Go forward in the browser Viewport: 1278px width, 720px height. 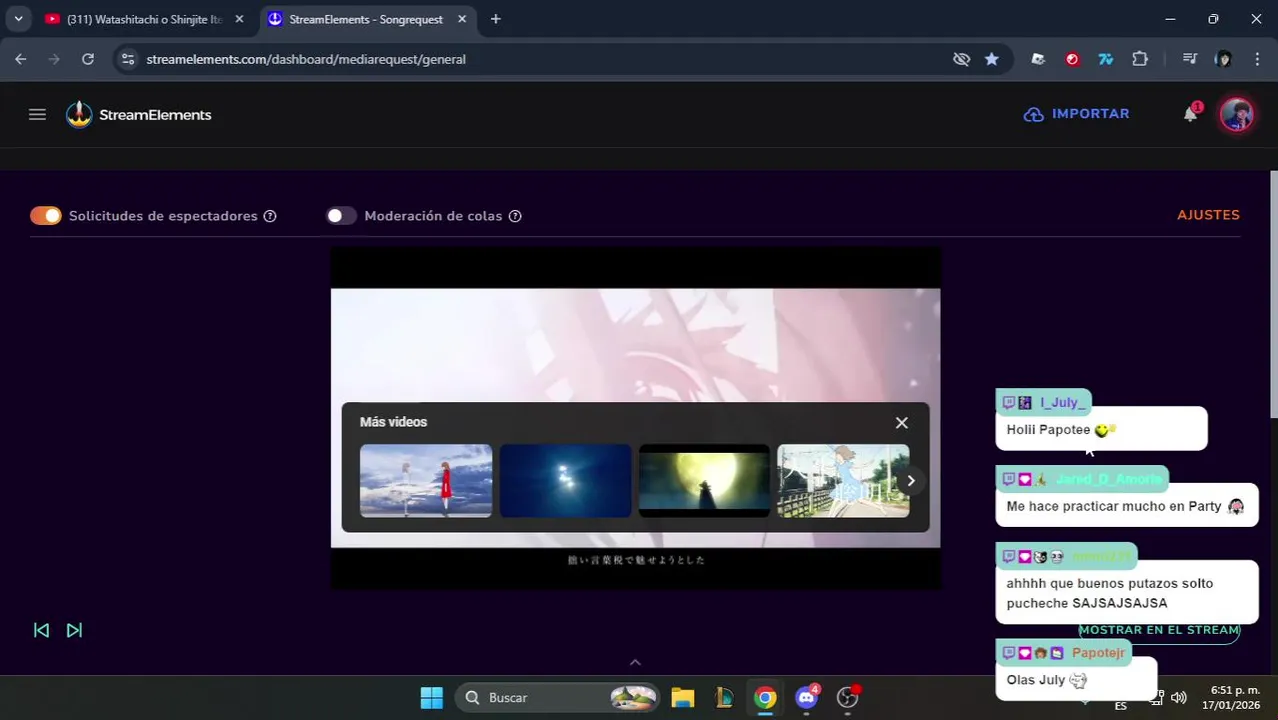coord(54,59)
